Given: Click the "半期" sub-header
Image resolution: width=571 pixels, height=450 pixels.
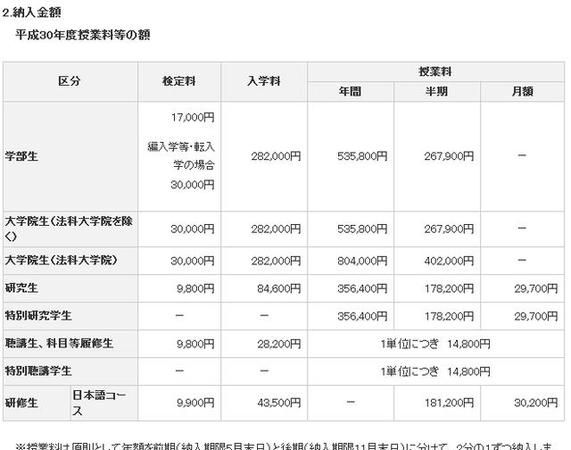Looking at the screenshot, I should 436,91.
